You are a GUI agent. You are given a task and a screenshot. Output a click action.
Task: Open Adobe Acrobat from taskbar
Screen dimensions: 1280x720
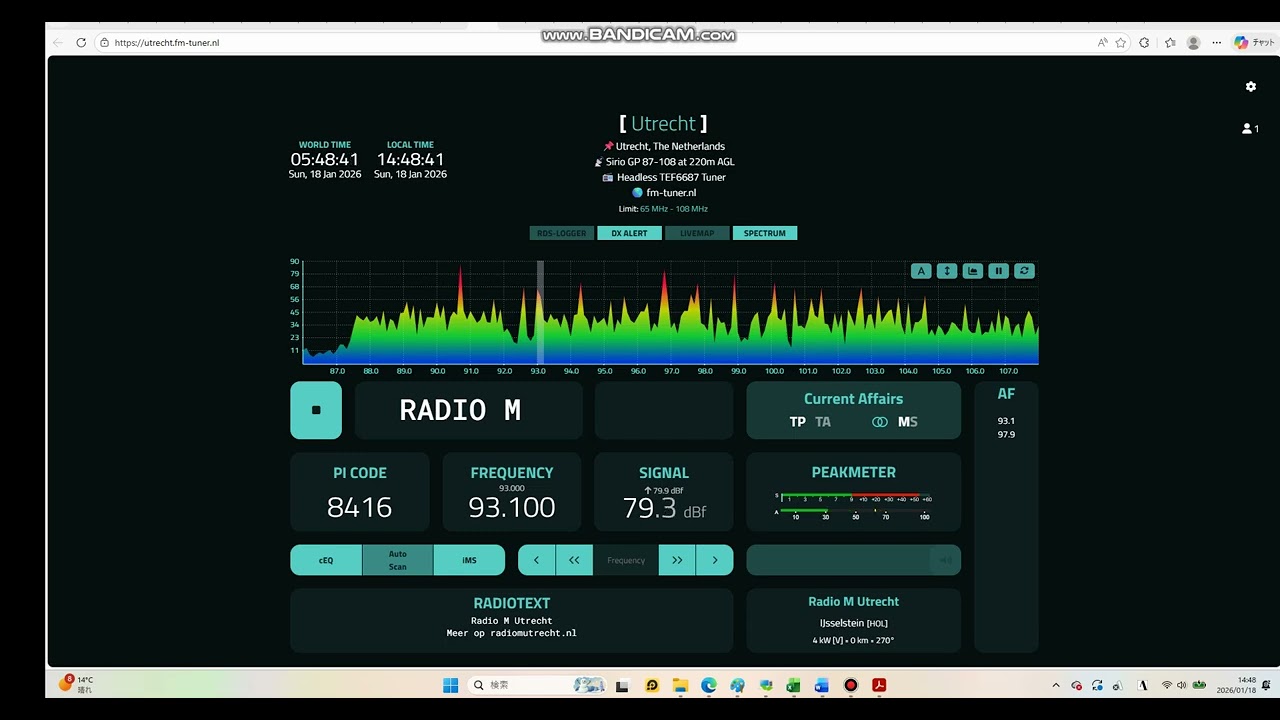click(x=879, y=685)
